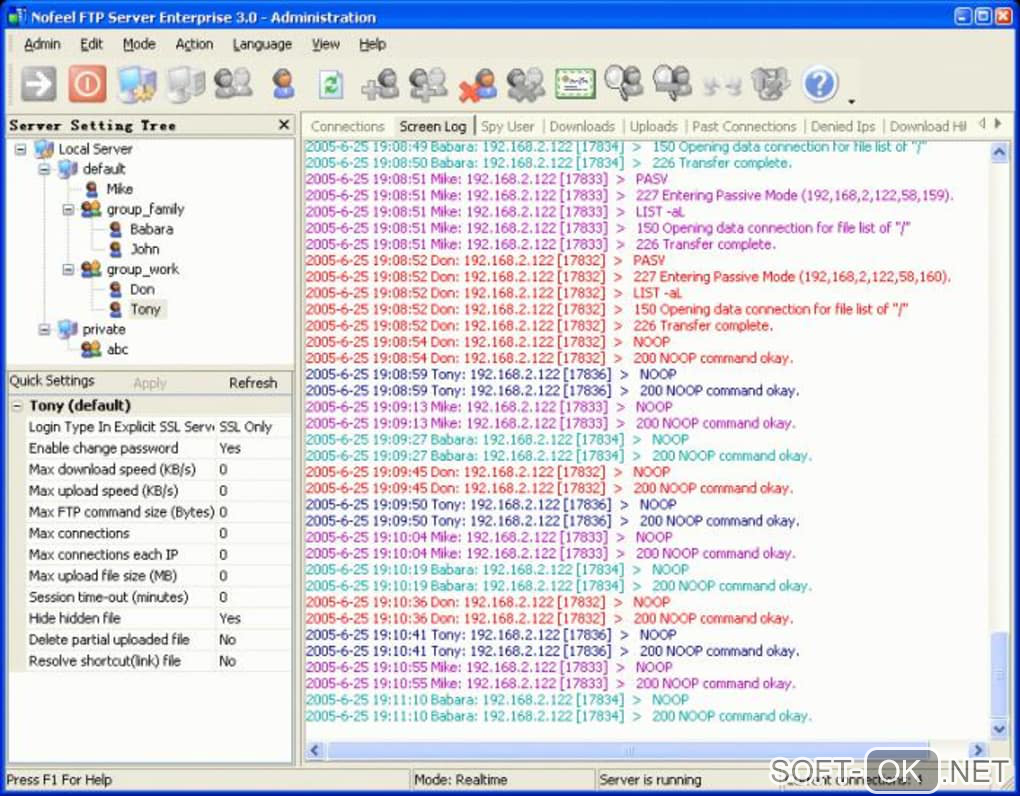Click the Session time-out value field

pyautogui.click(x=253, y=597)
